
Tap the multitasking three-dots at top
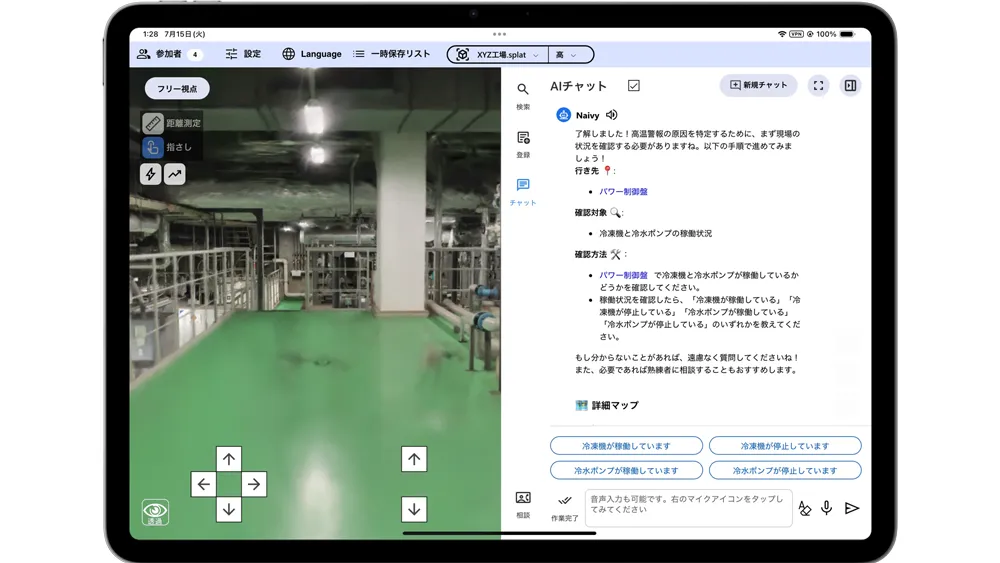pos(499,34)
